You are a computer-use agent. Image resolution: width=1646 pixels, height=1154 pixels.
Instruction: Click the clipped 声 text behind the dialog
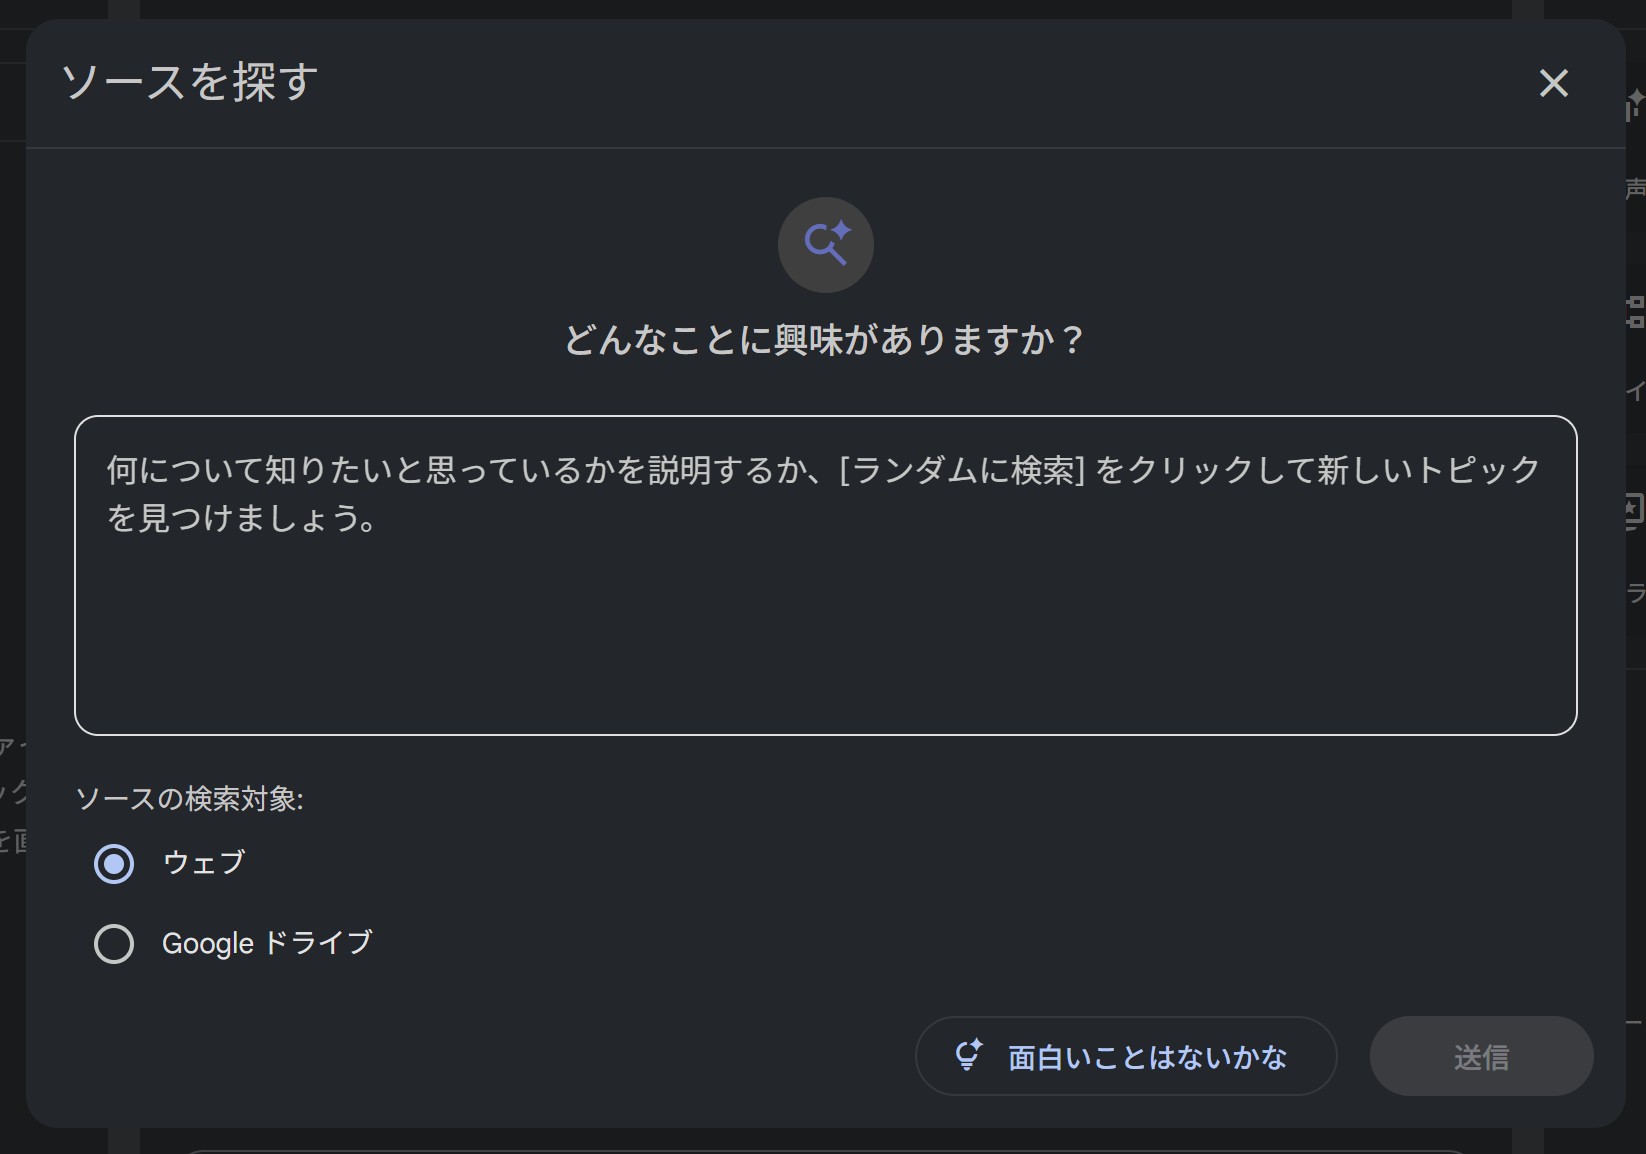tap(1635, 189)
